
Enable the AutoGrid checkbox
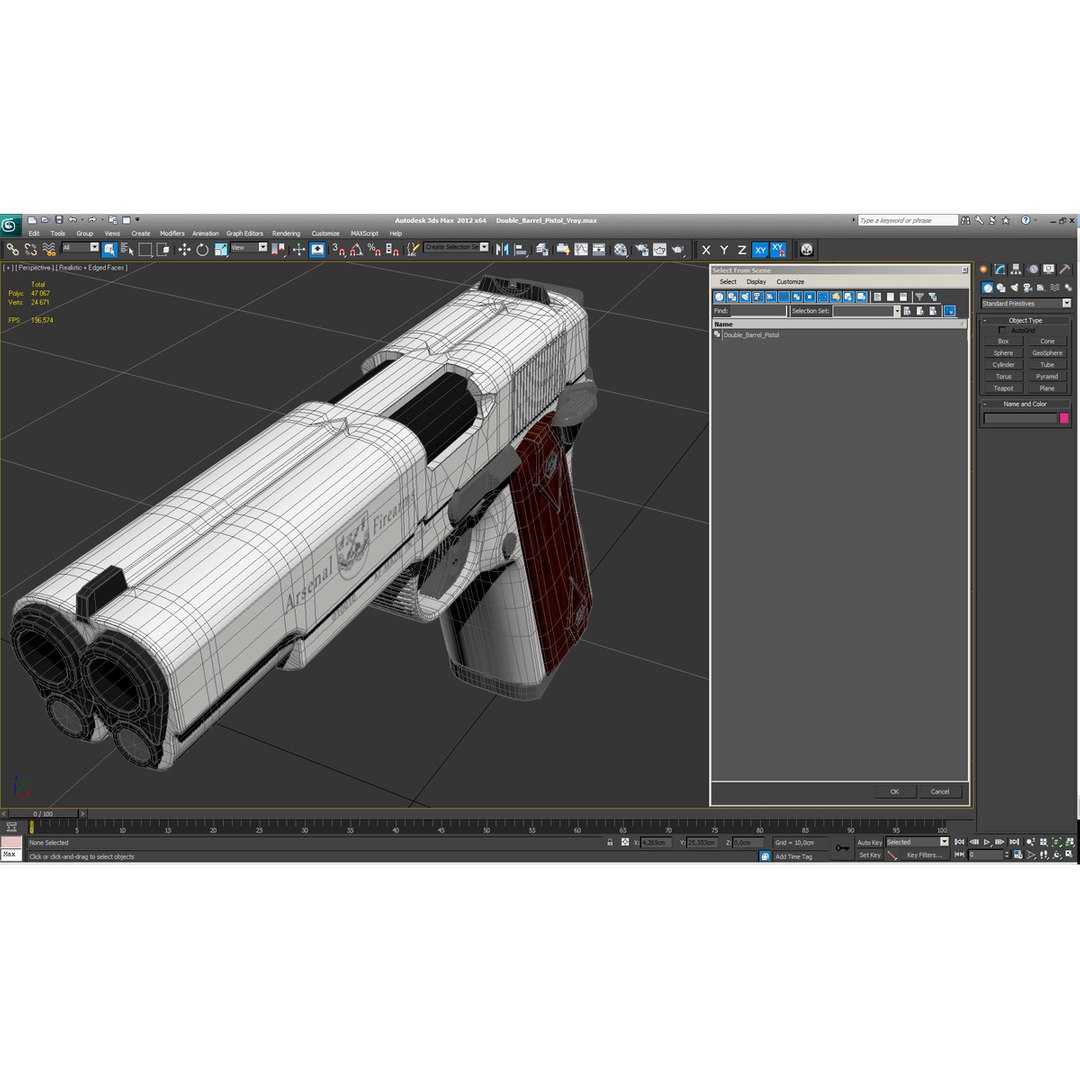1002,331
